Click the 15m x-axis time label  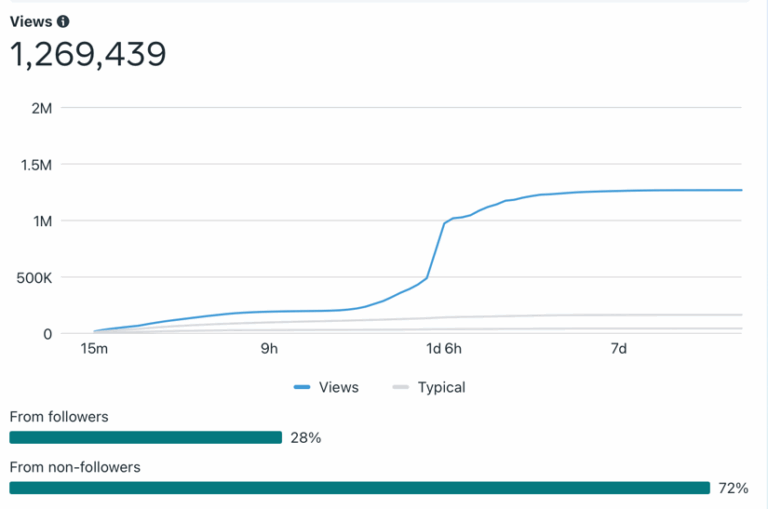pyautogui.click(x=94, y=348)
